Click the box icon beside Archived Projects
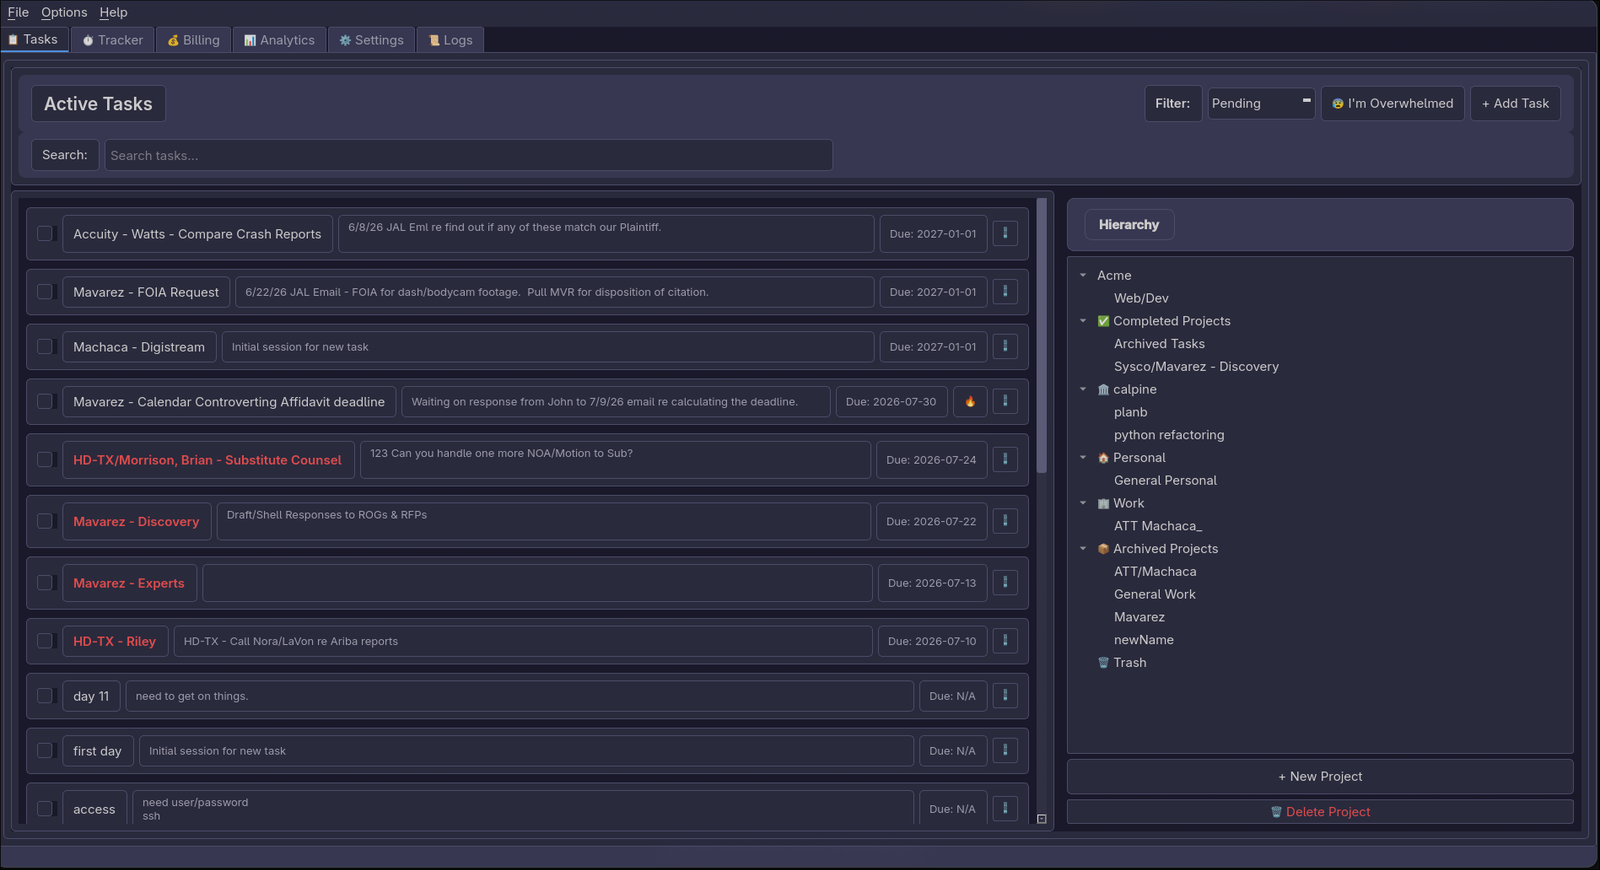The image size is (1600, 870). click(1103, 548)
